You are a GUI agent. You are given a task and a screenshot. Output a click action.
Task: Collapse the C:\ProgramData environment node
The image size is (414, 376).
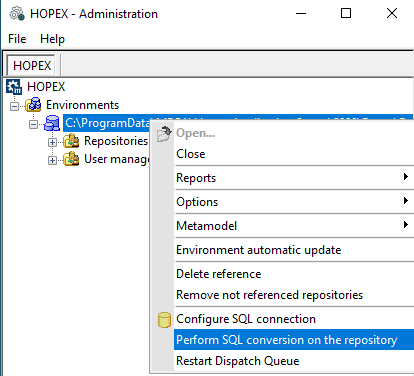click(x=33, y=125)
